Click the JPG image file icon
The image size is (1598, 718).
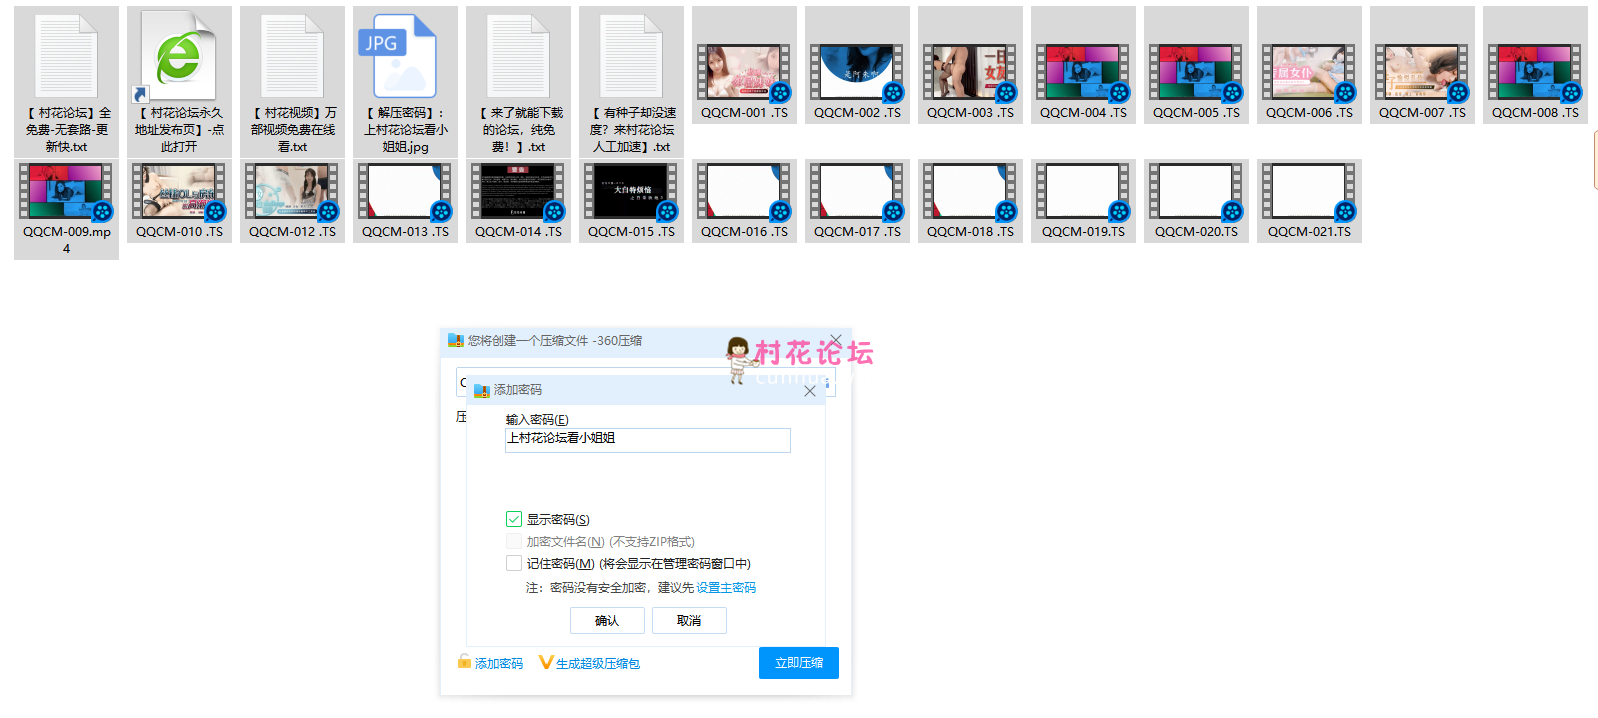tap(405, 57)
